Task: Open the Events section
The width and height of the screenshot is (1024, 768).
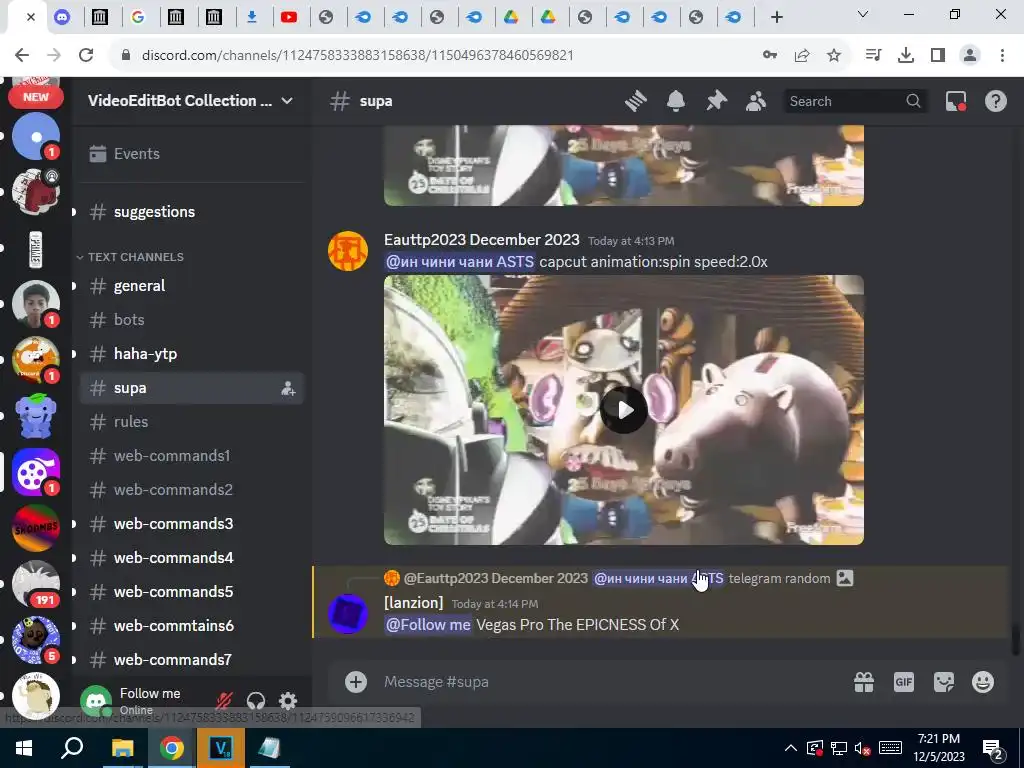Action: 191,153
